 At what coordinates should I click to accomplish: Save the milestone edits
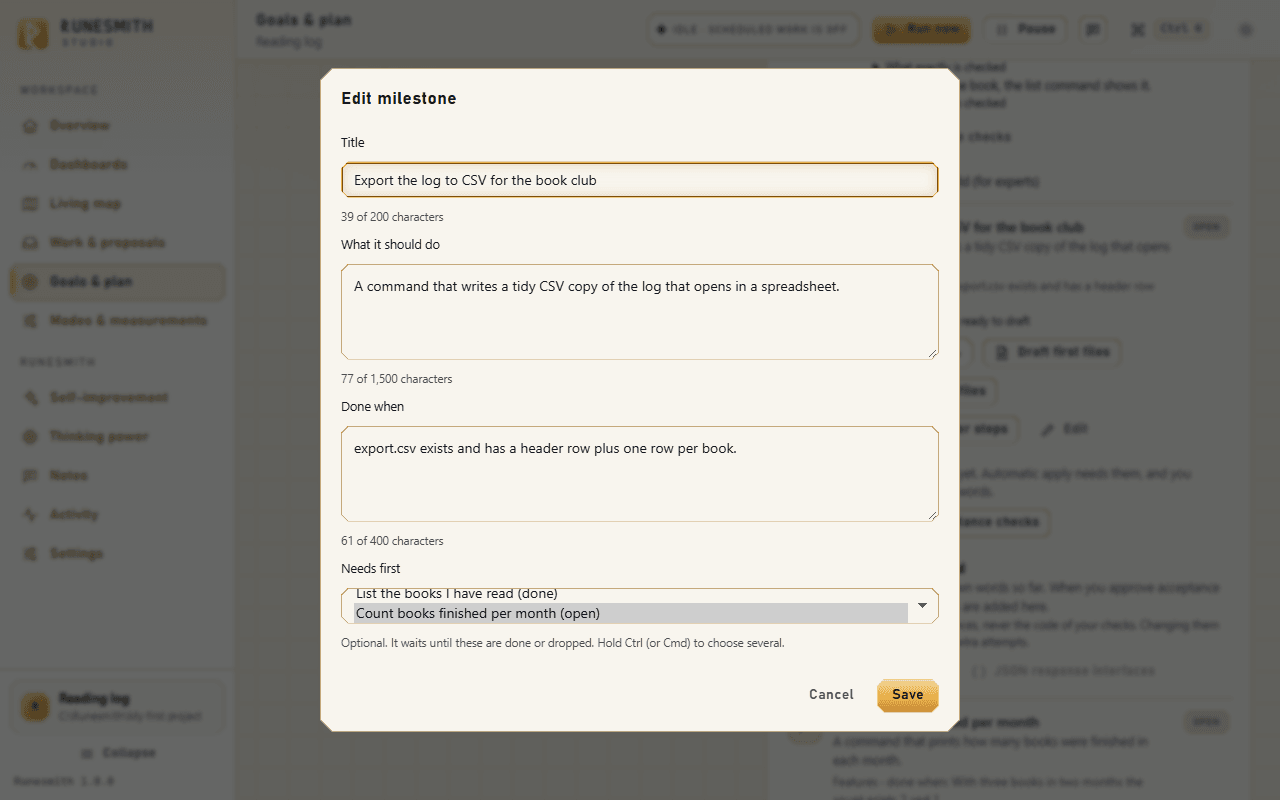pyautogui.click(x=908, y=695)
